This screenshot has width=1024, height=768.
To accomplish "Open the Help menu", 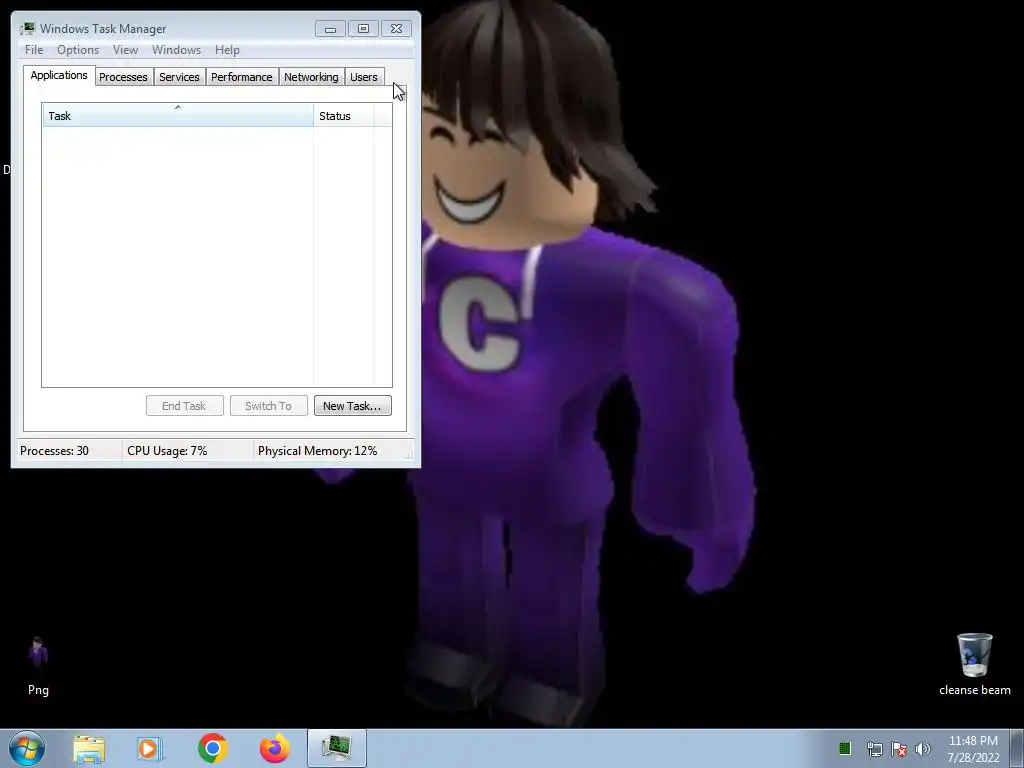I will (227, 50).
